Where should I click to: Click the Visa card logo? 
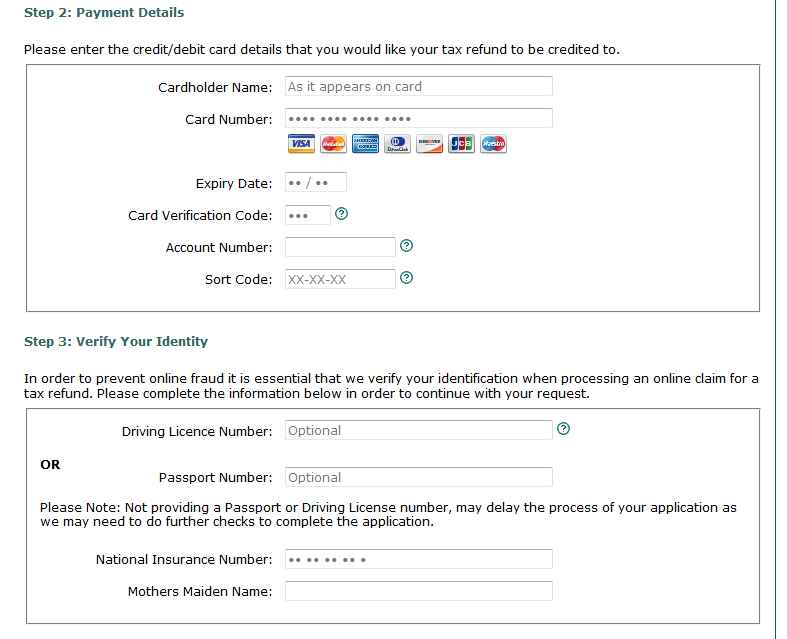tap(301, 144)
